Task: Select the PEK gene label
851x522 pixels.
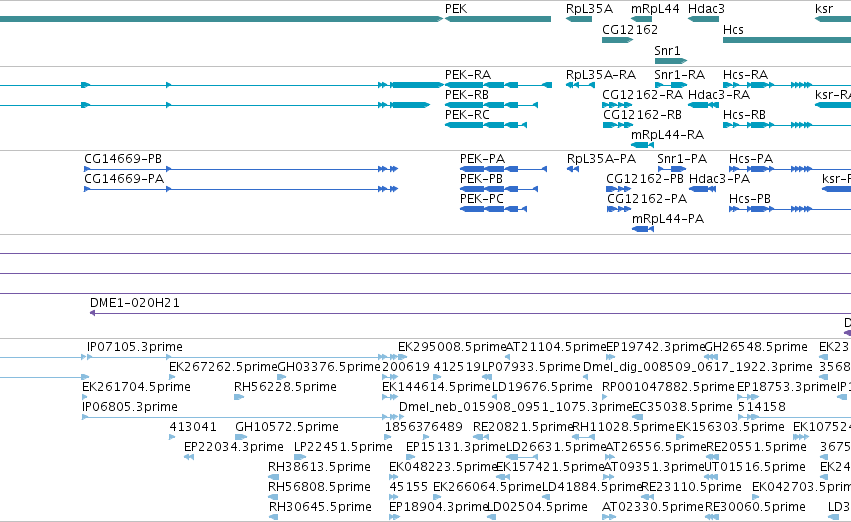Action: [456, 9]
